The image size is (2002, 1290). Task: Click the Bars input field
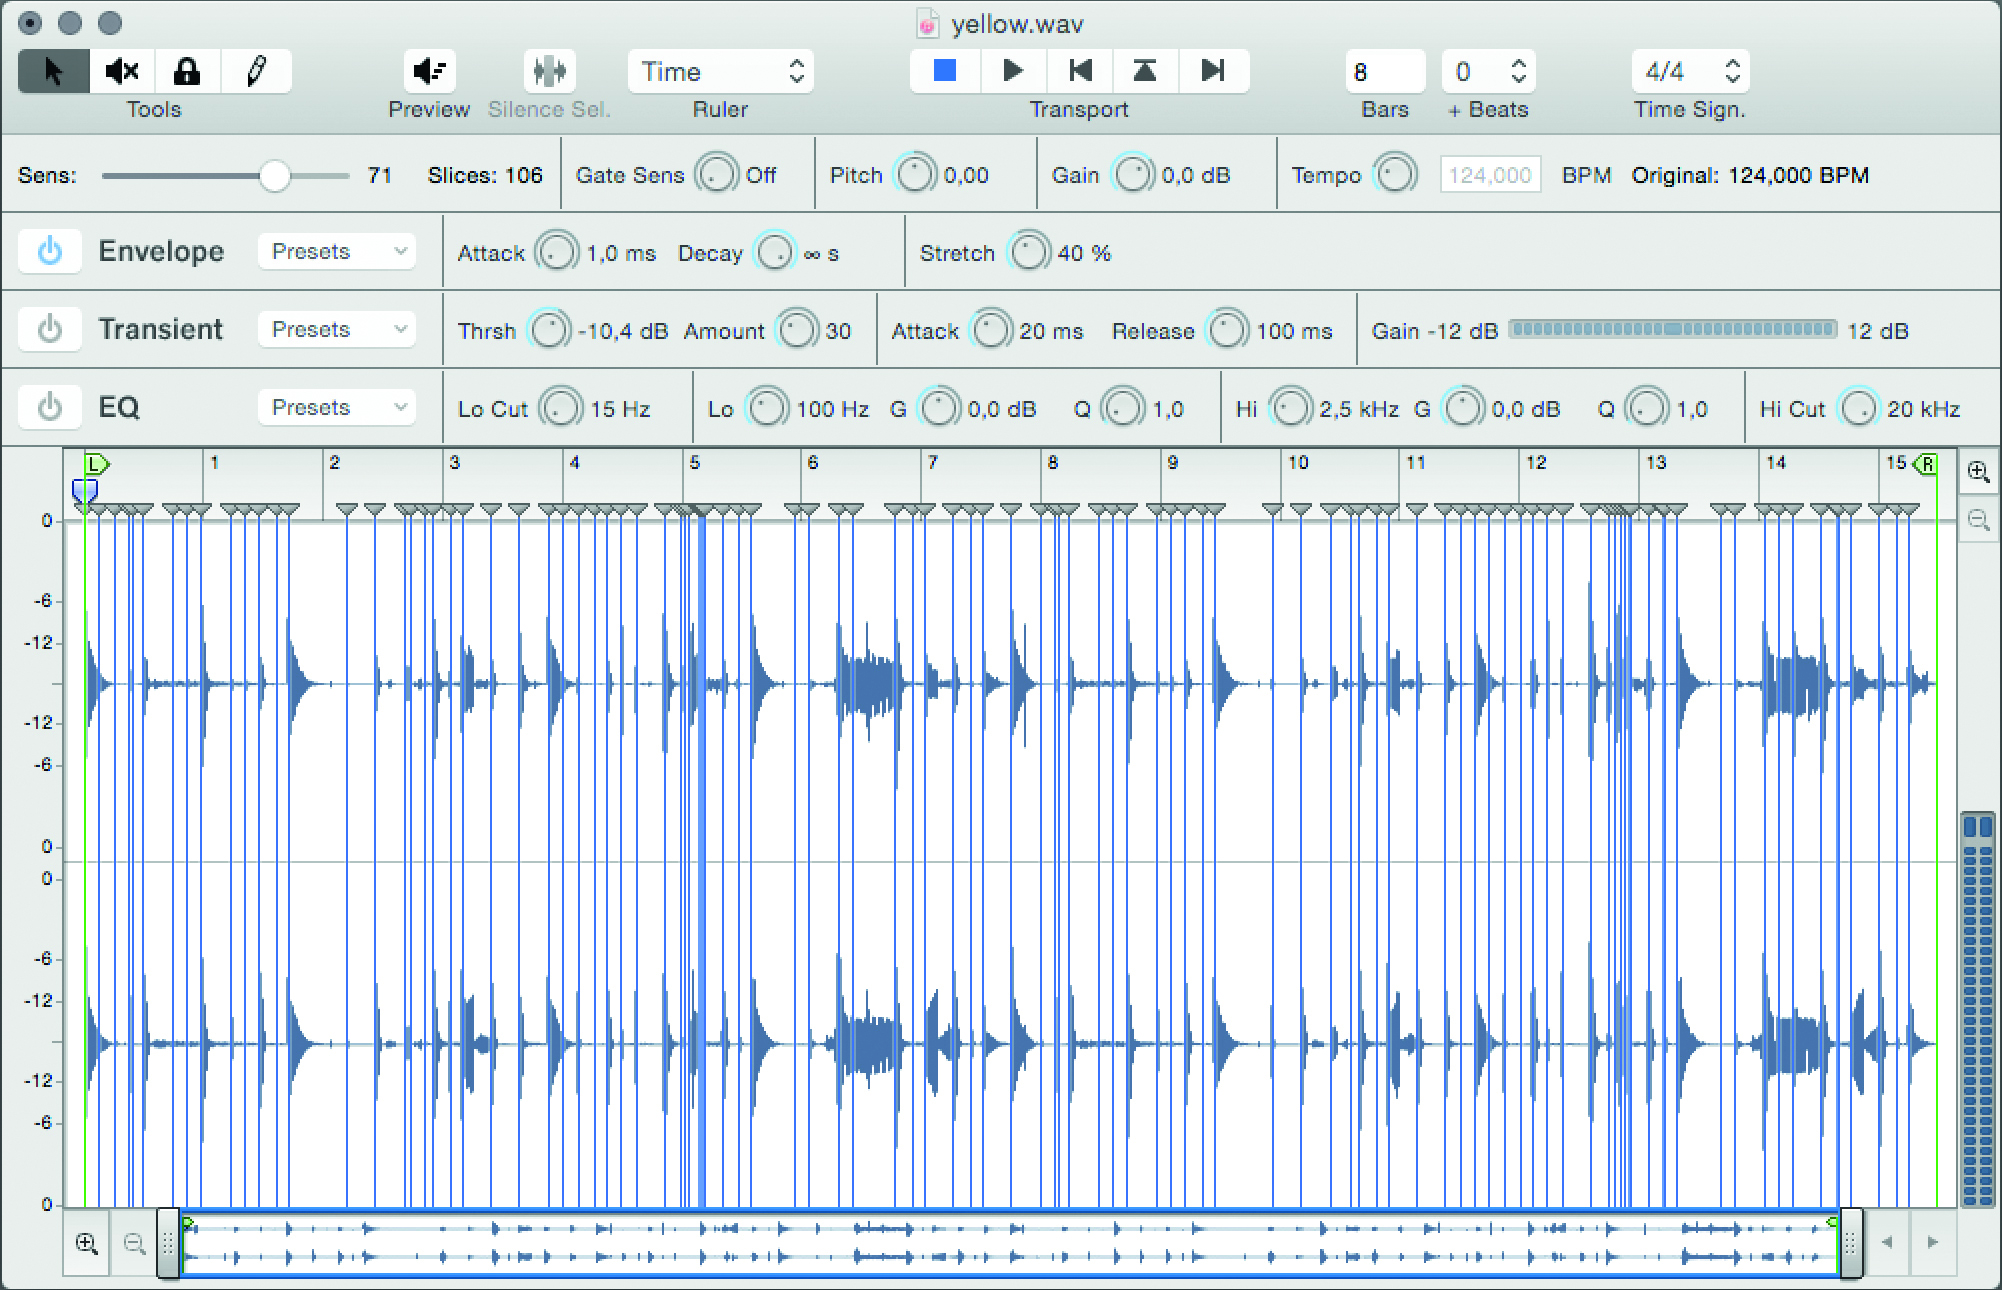tap(1383, 71)
